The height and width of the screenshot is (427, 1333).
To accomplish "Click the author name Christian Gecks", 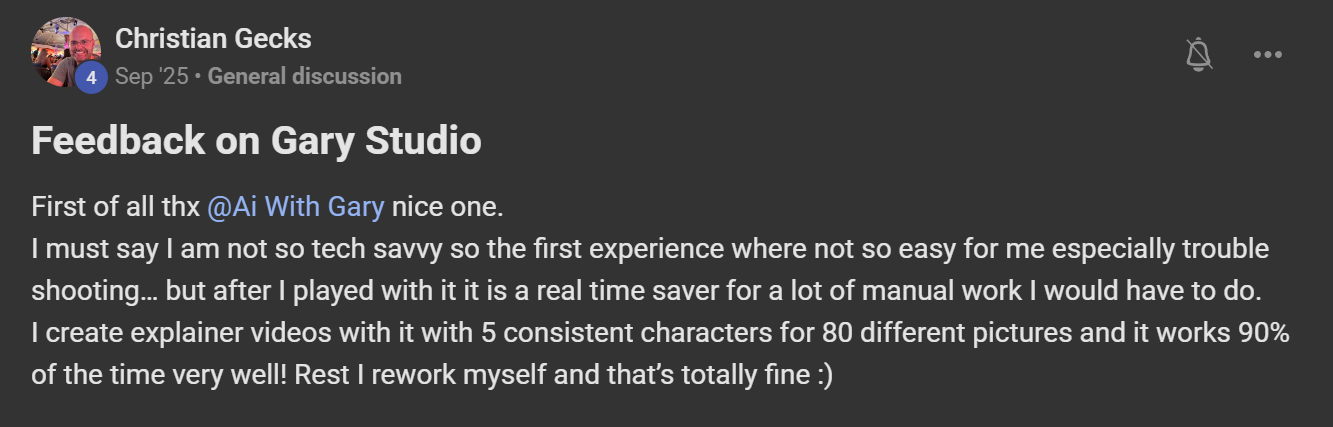I will pyautogui.click(x=213, y=39).
